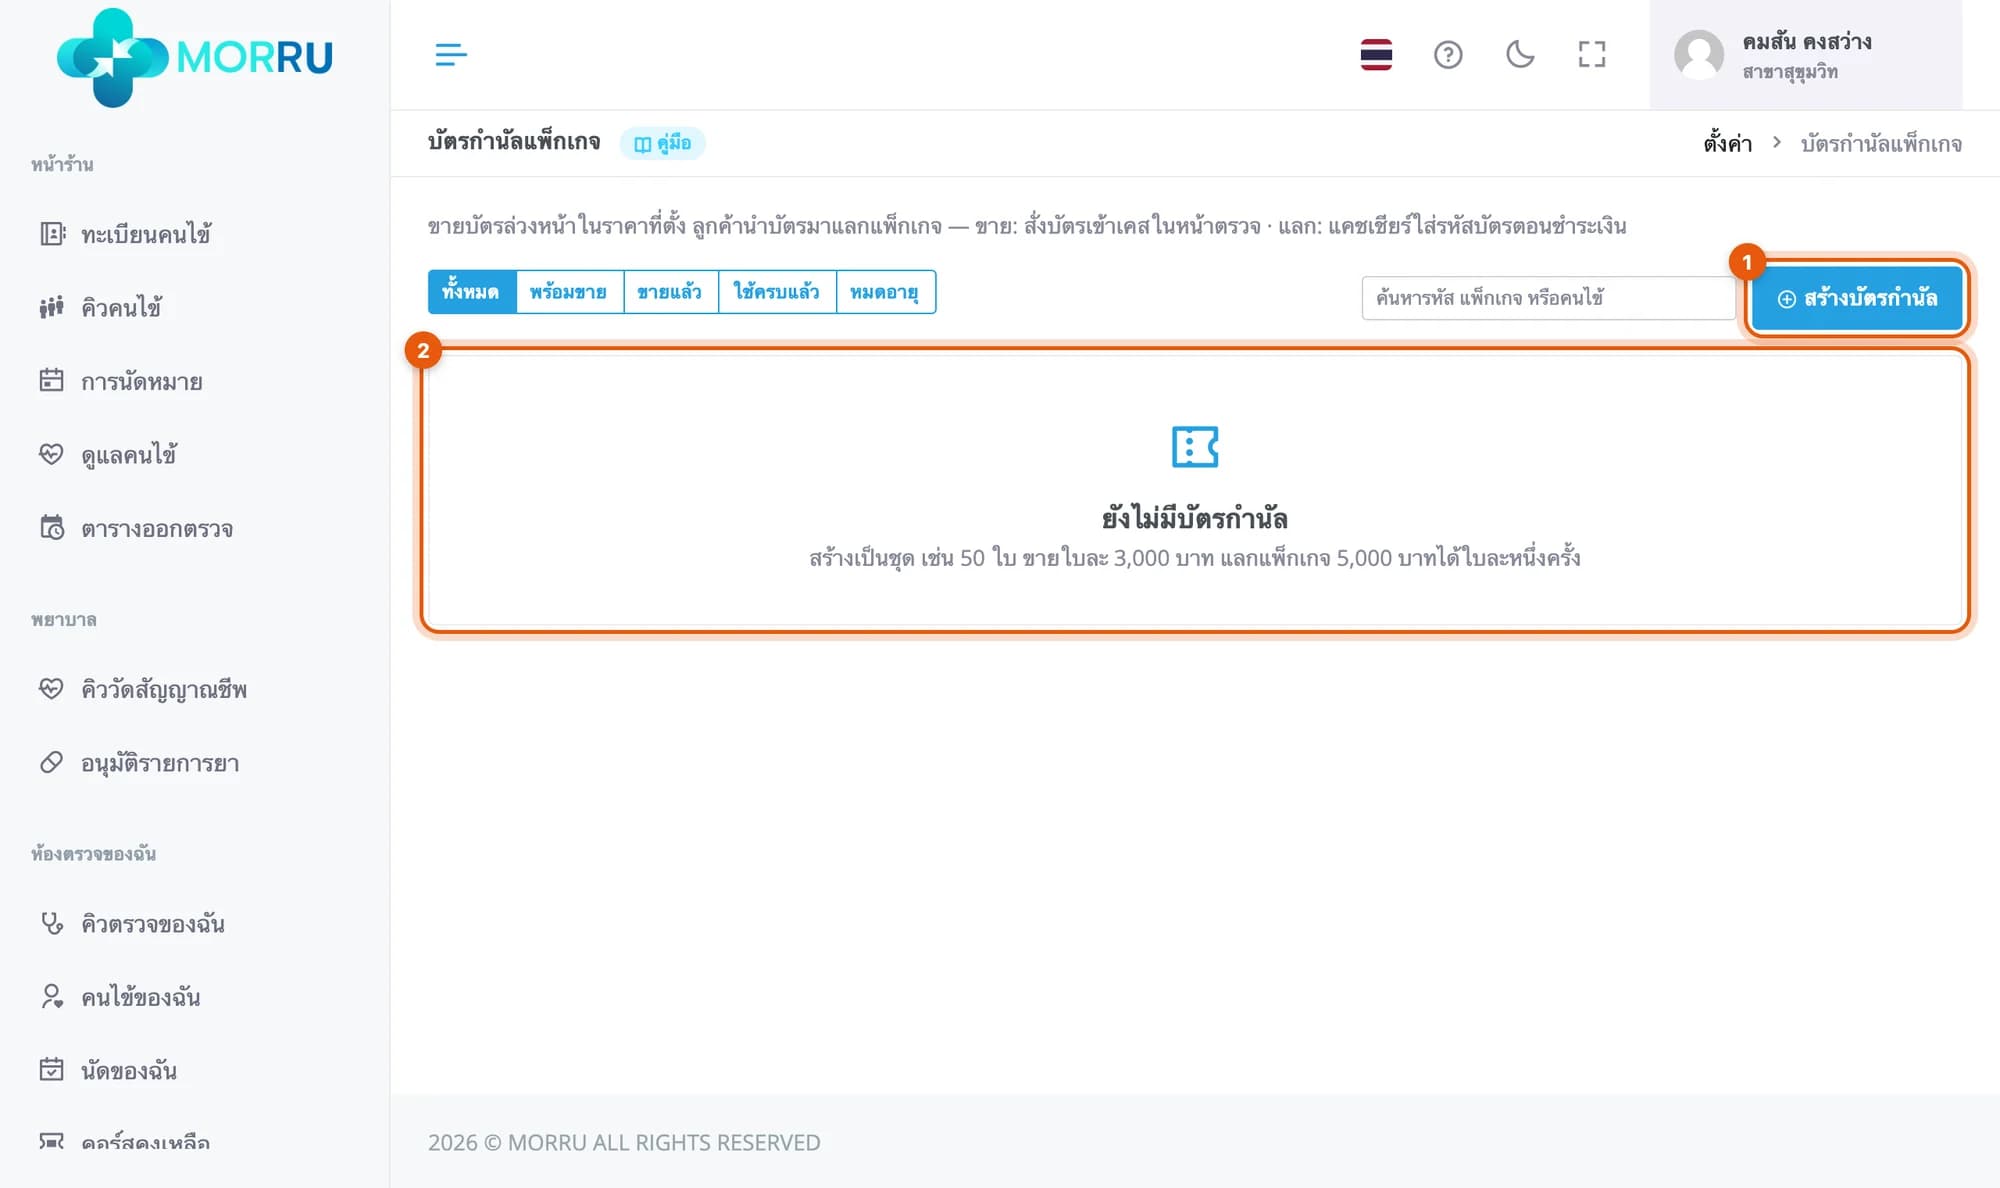This screenshot has width=2000, height=1188.
Task: Click the ticket icon in empty state
Action: point(1195,447)
